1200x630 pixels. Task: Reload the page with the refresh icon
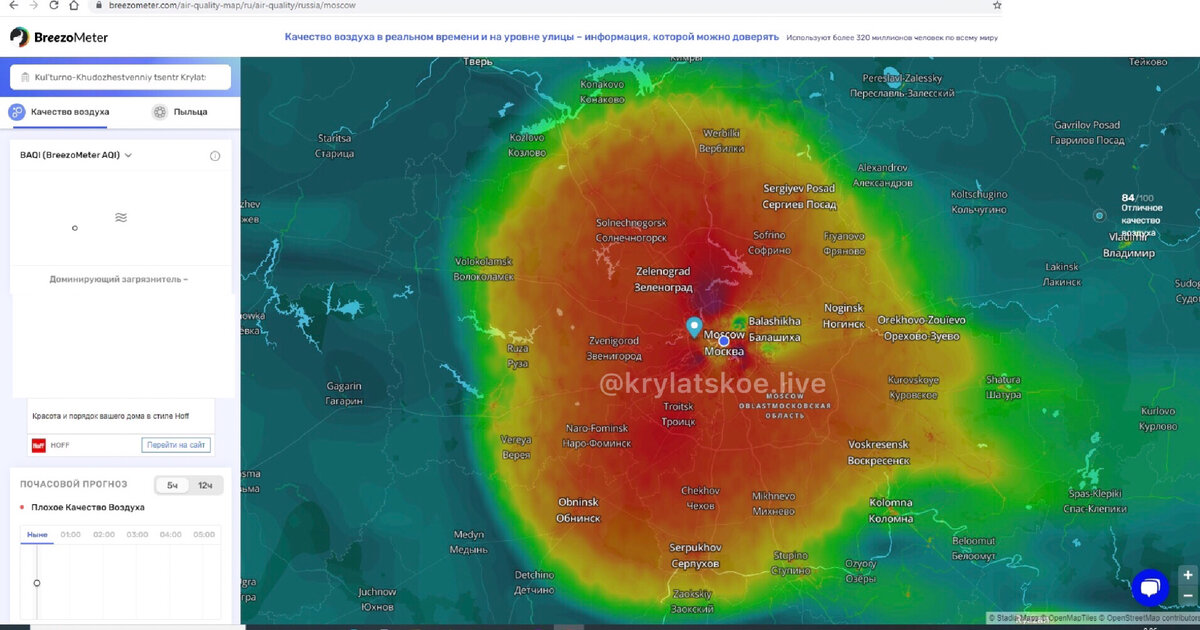pyautogui.click(x=54, y=6)
